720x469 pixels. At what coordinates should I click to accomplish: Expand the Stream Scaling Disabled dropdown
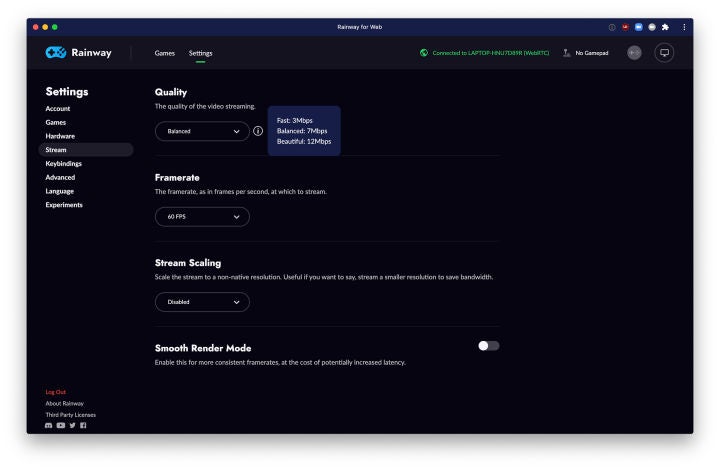click(x=202, y=301)
